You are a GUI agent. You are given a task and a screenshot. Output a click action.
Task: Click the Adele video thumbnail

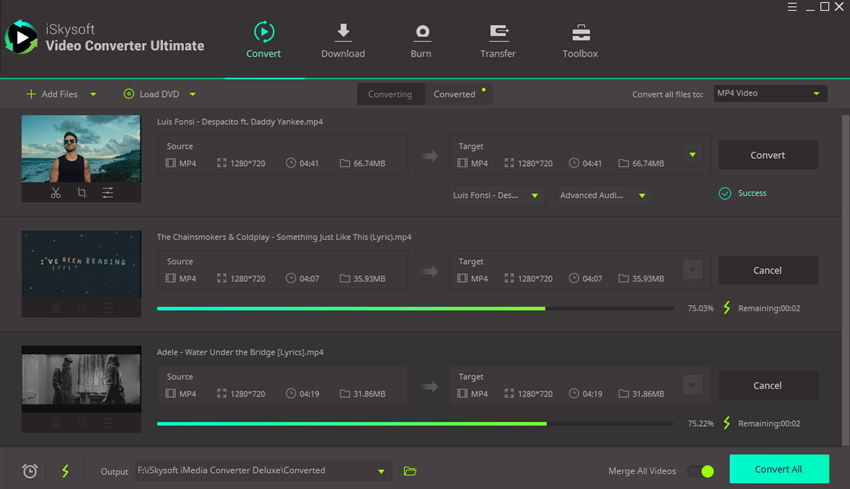(x=81, y=380)
